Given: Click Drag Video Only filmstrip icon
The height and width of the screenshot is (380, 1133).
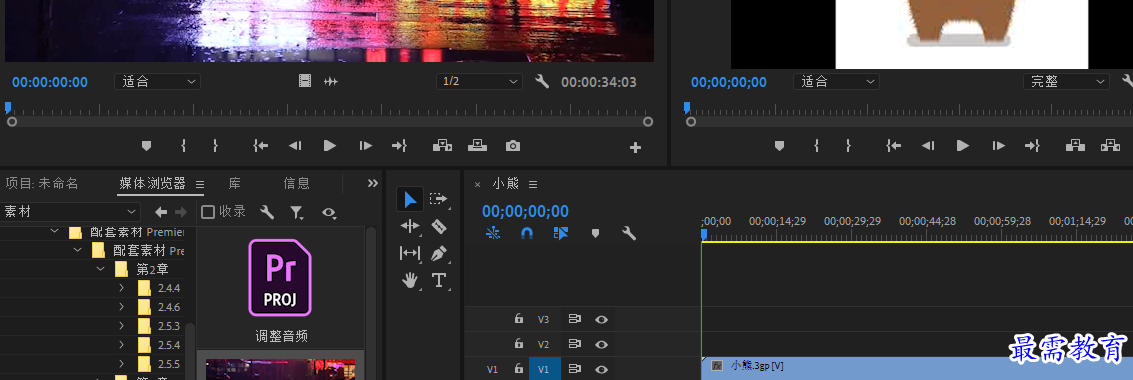Looking at the screenshot, I should 305,82.
